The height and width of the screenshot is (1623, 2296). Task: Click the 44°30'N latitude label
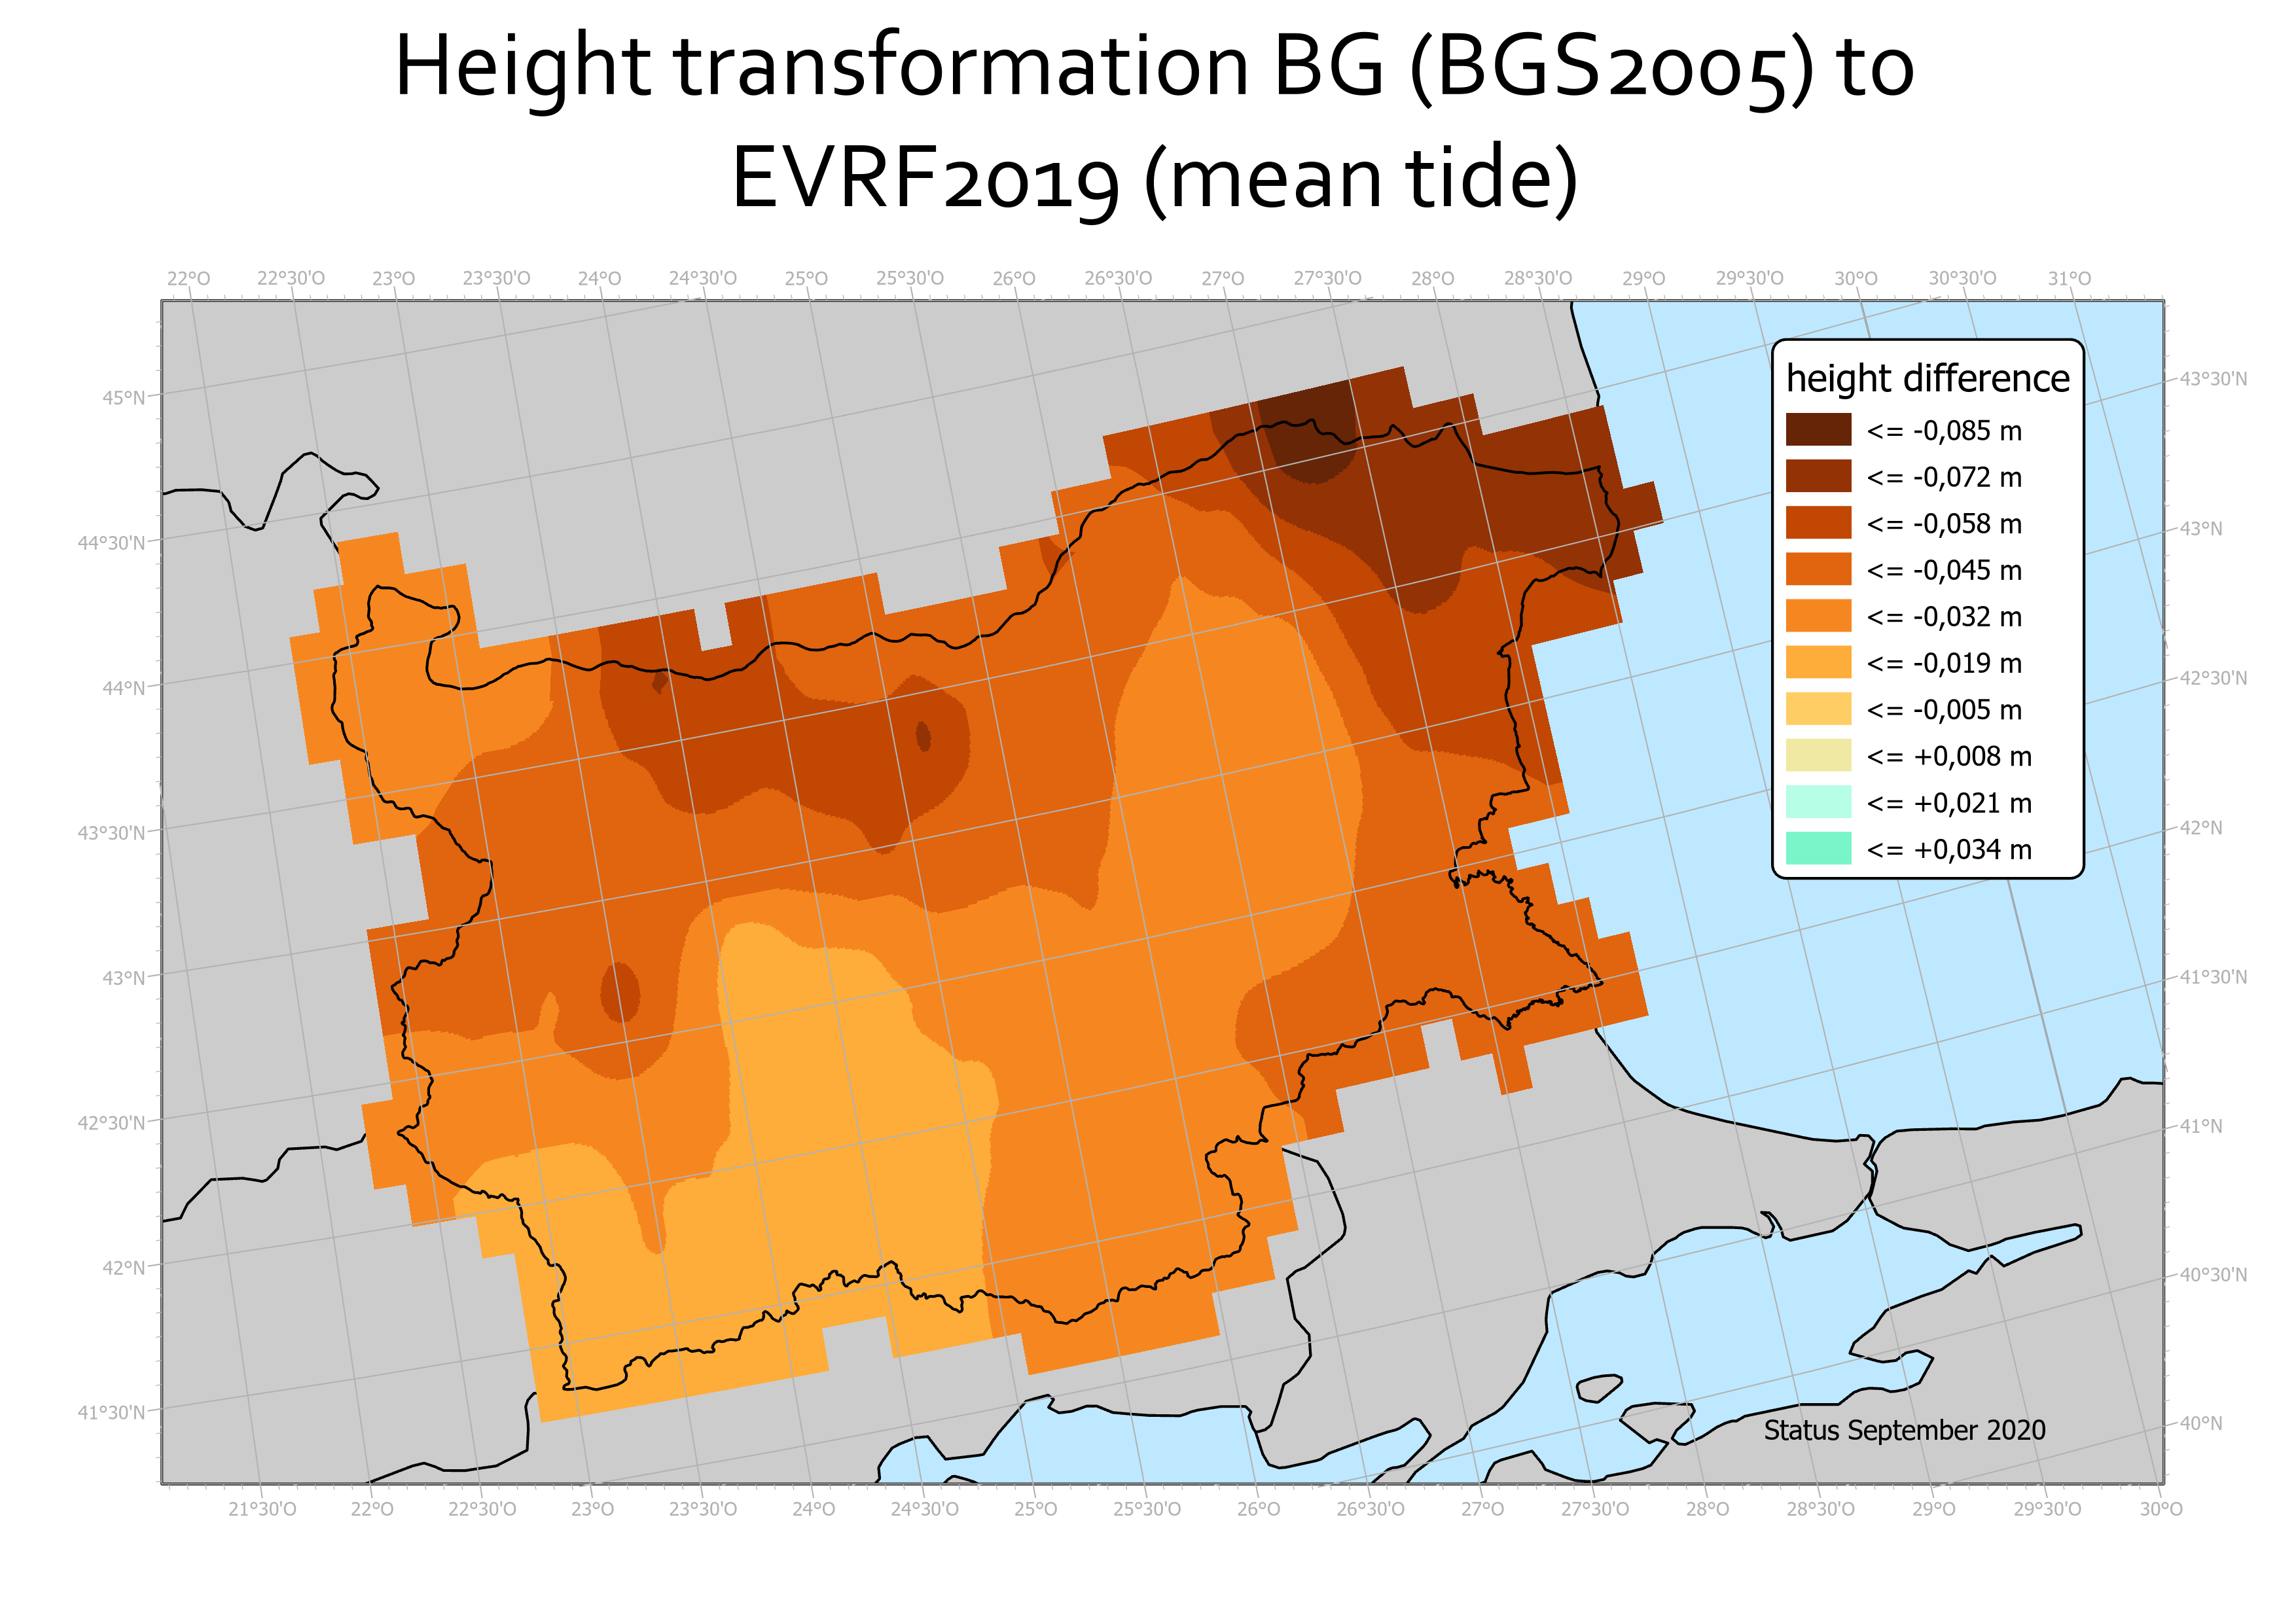pos(111,543)
